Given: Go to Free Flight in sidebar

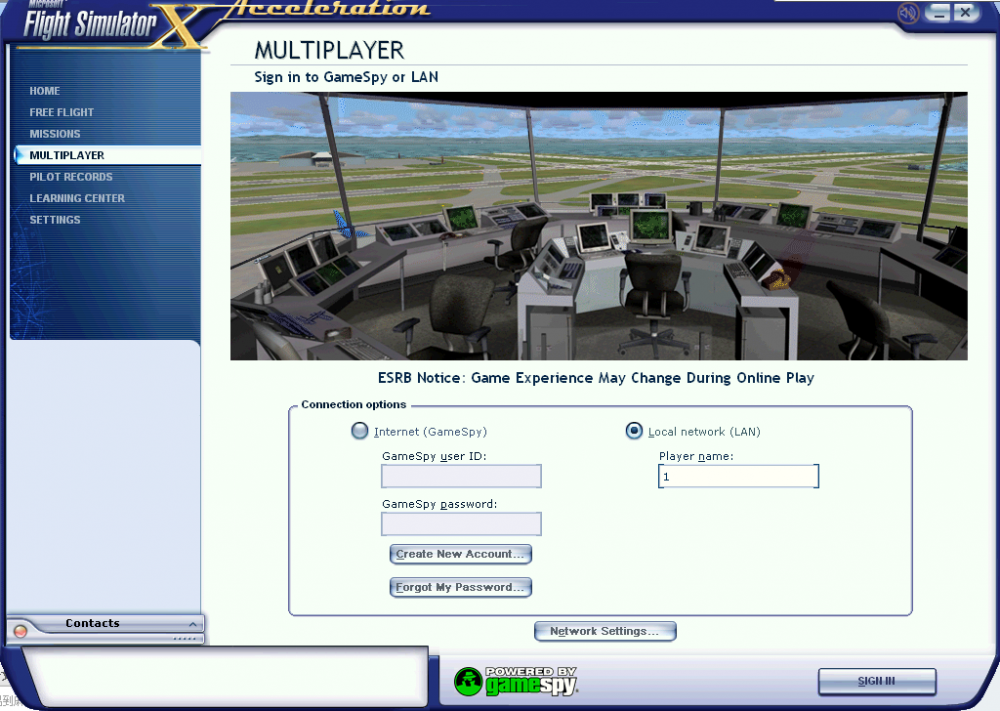Looking at the screenshot, I should click(x=62, y=113).
